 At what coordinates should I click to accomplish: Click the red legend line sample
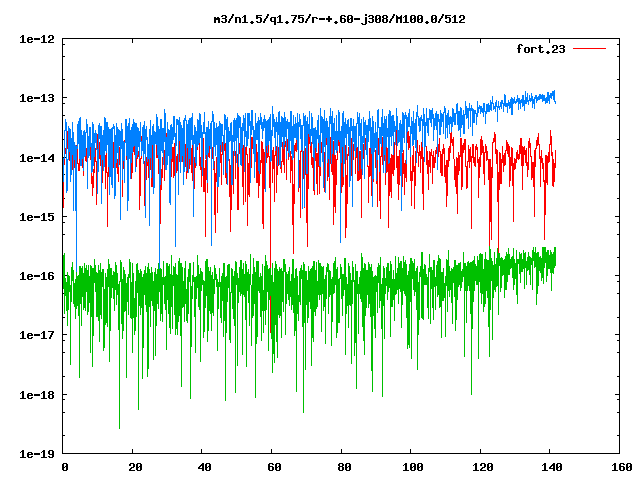tap(589, 49)
